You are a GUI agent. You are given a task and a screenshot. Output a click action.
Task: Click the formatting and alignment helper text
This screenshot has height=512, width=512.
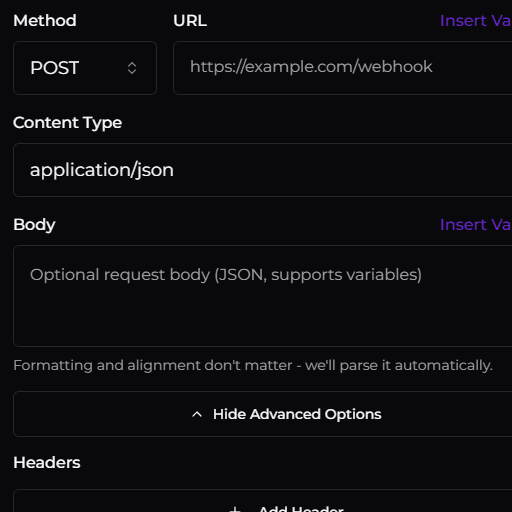tap(253, 365)
